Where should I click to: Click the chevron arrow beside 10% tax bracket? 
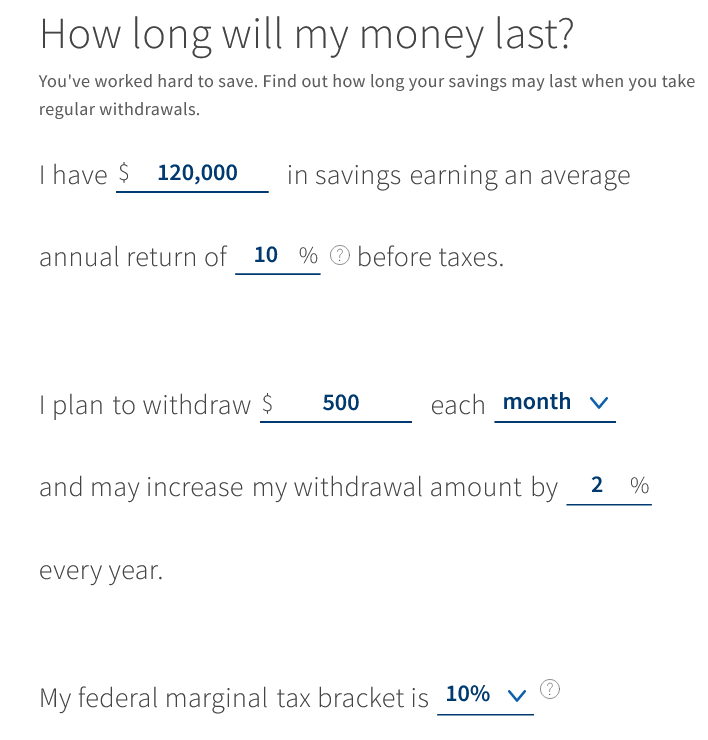coord(516,695)
